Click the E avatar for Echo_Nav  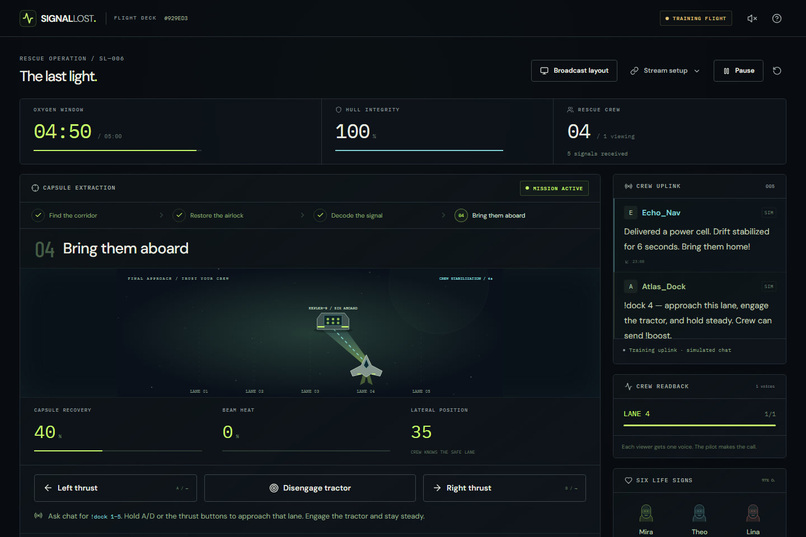[631, 213]
